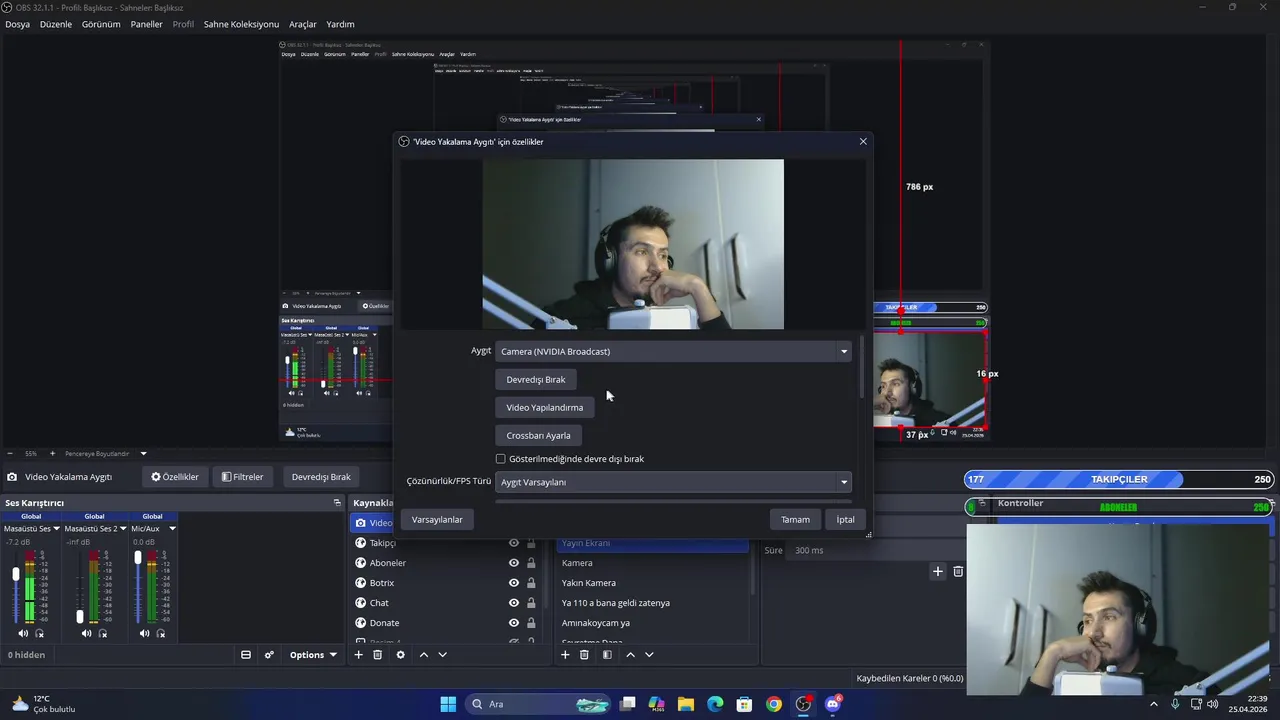Viewport: 1280px width, 720px height.
Task: Open Mic/Aux channel menu arrow
Action: (172, 529)
